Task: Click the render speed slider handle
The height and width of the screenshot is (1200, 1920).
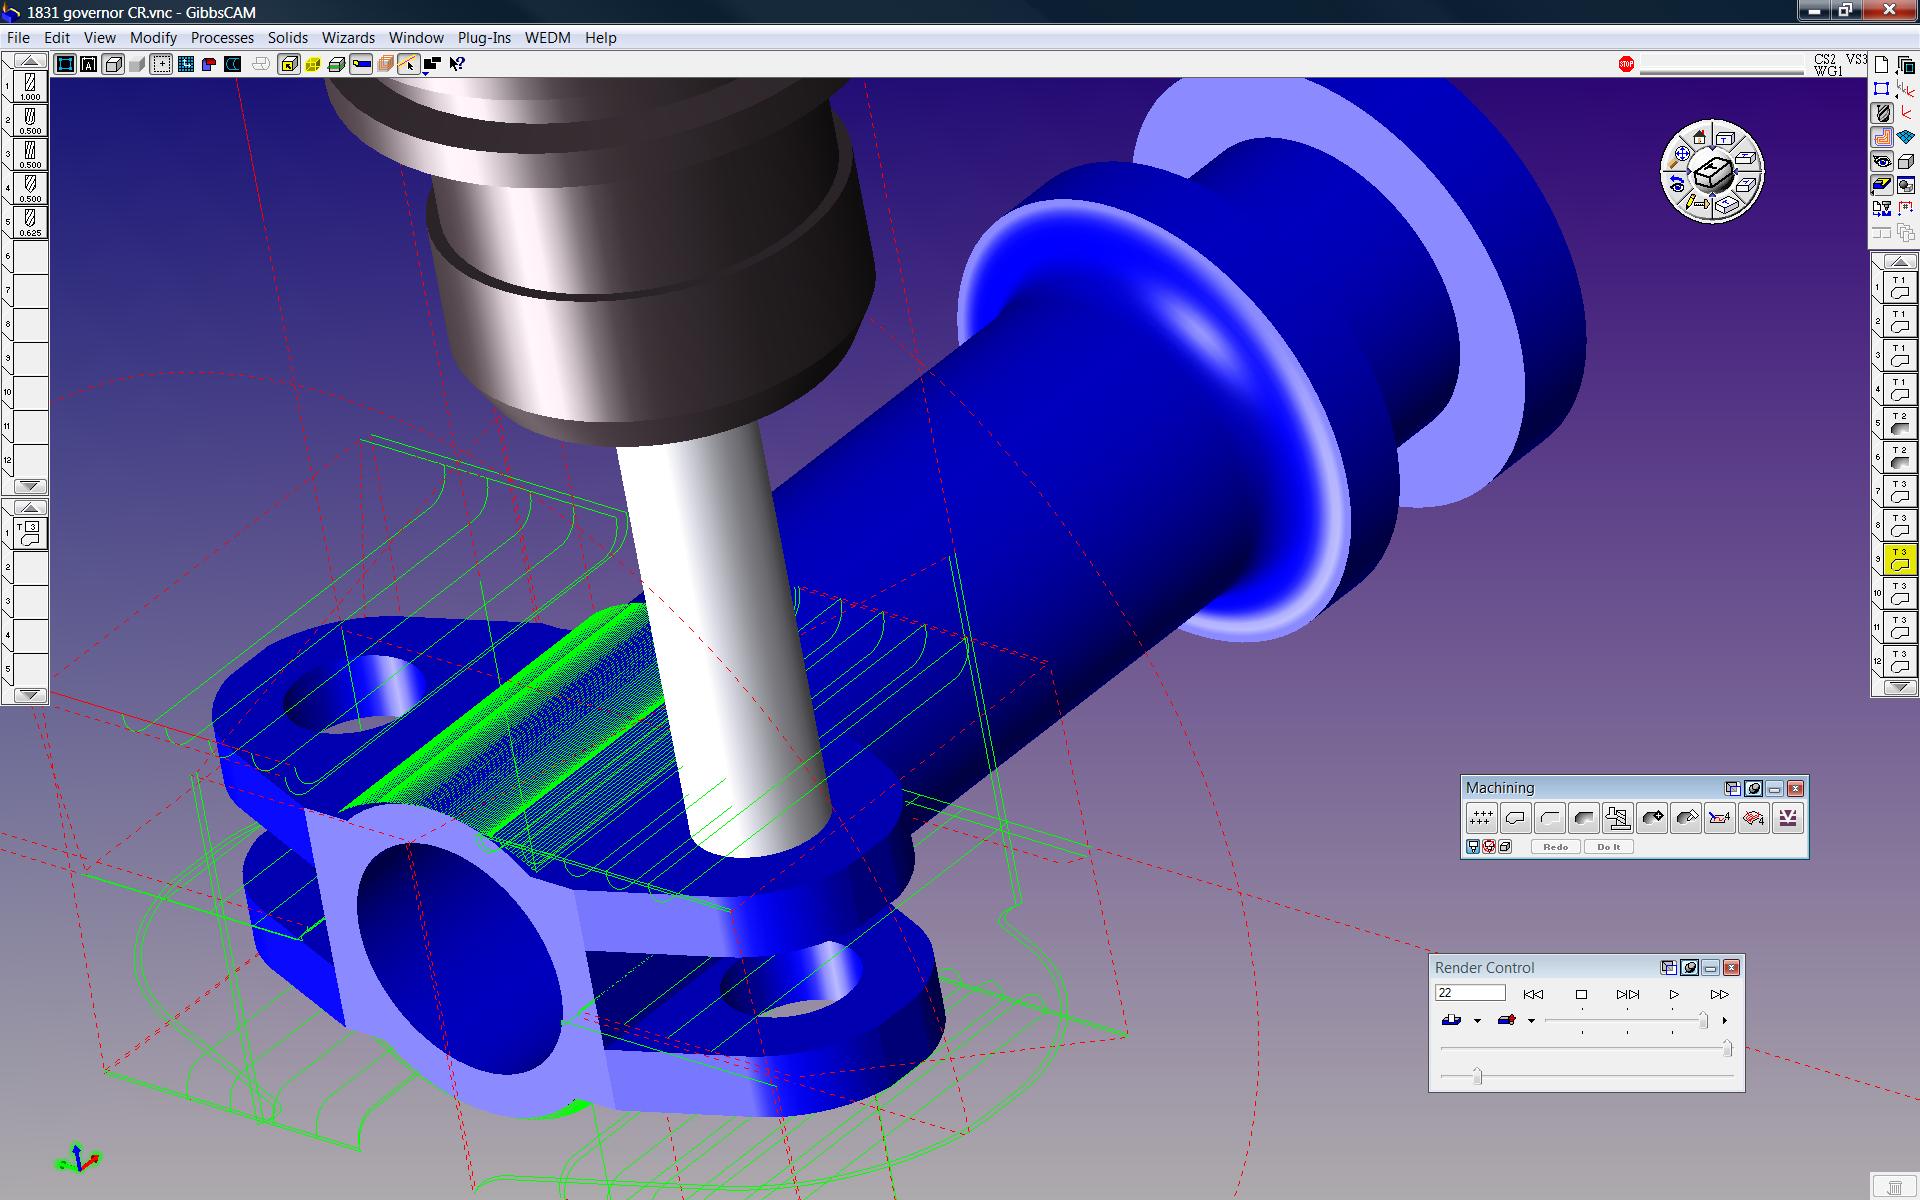Action: (1703, 1020)
